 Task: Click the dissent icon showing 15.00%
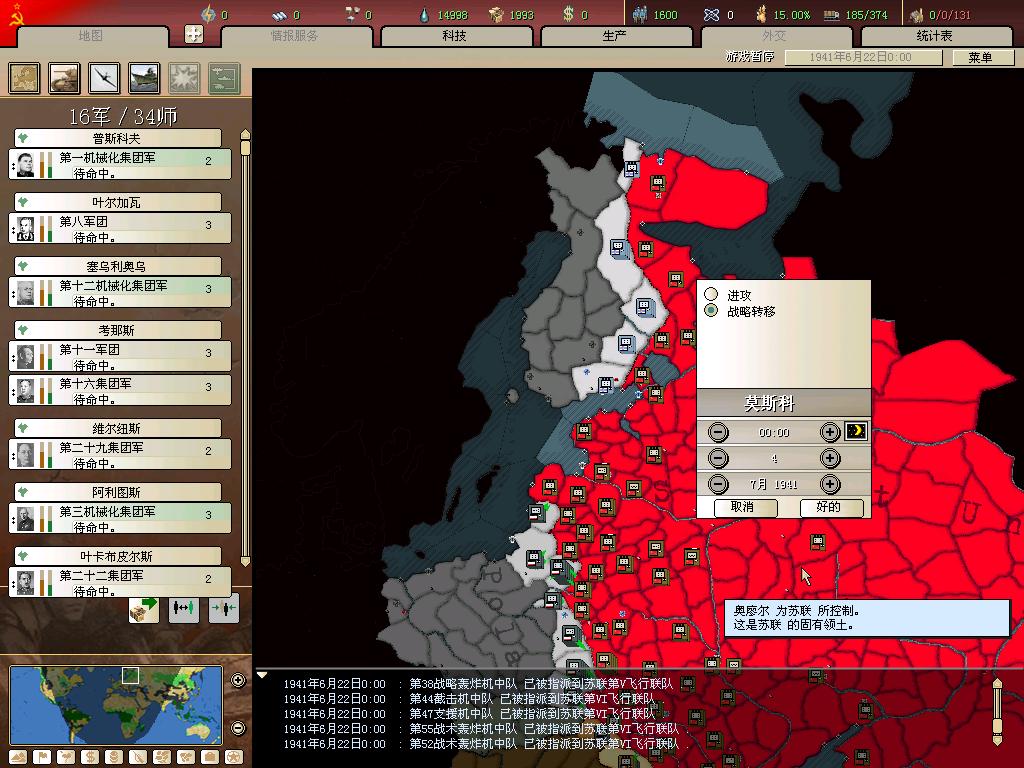click(761, 14)
